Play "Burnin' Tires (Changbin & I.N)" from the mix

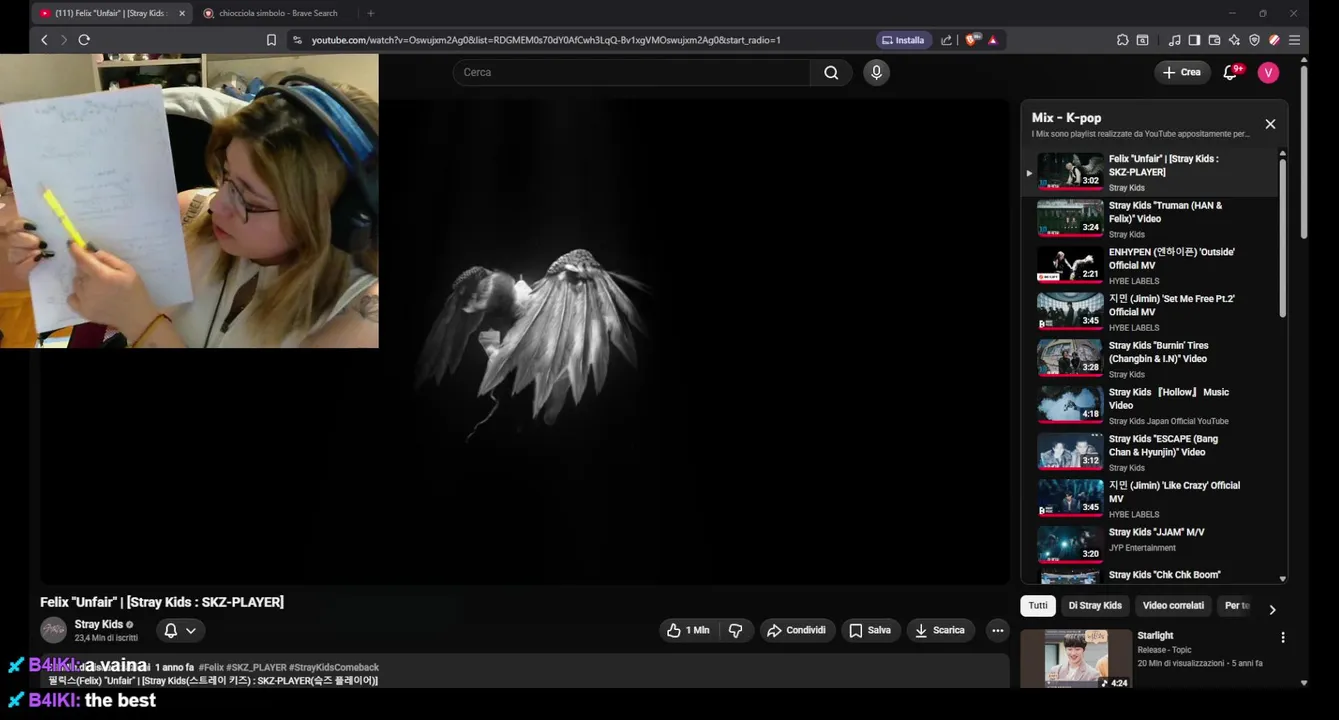[x=1150, y=358]
